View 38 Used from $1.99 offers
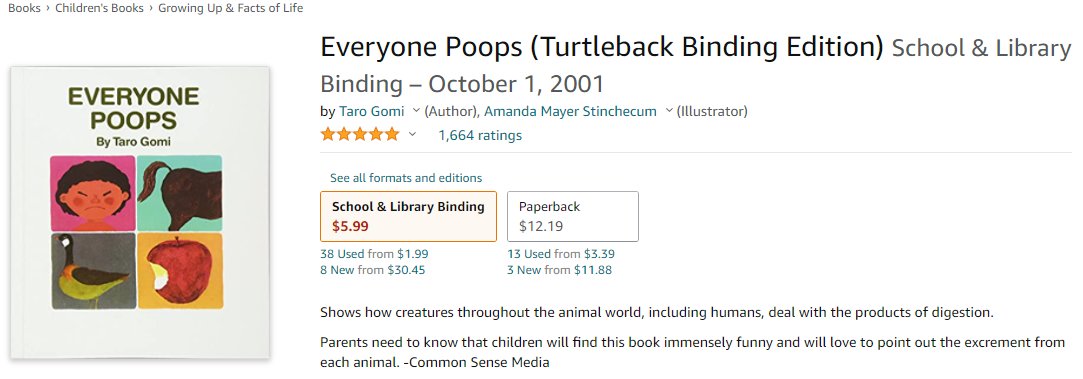Screen dimensions: 1083x379 pyautogui.click(x=374, y=254)
